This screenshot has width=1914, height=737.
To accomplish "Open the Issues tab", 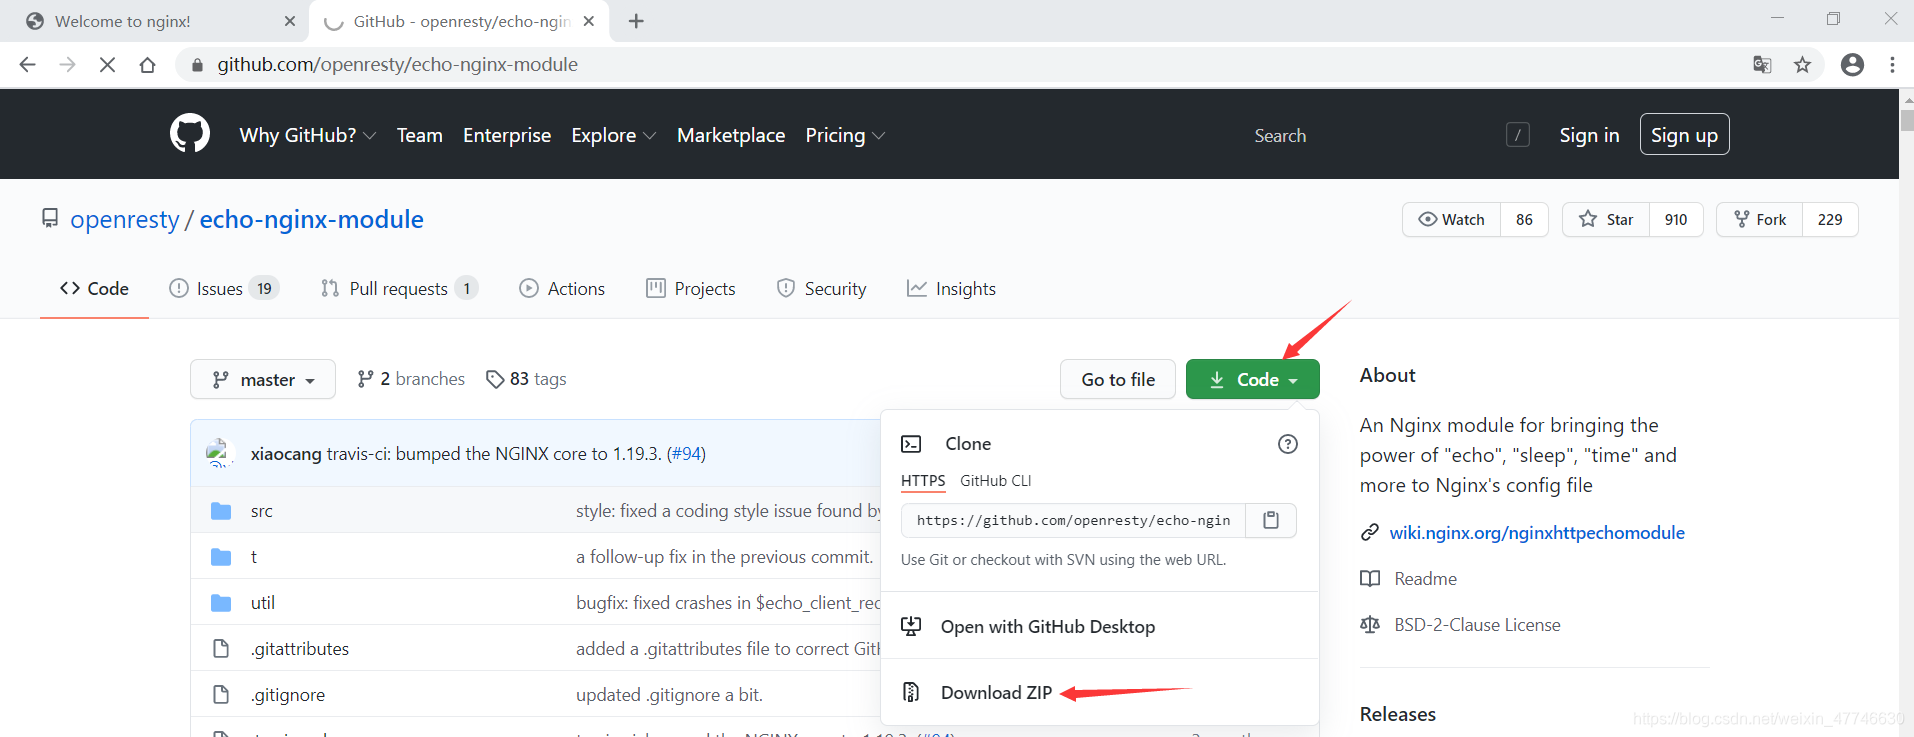I will [x=224, y=289].
